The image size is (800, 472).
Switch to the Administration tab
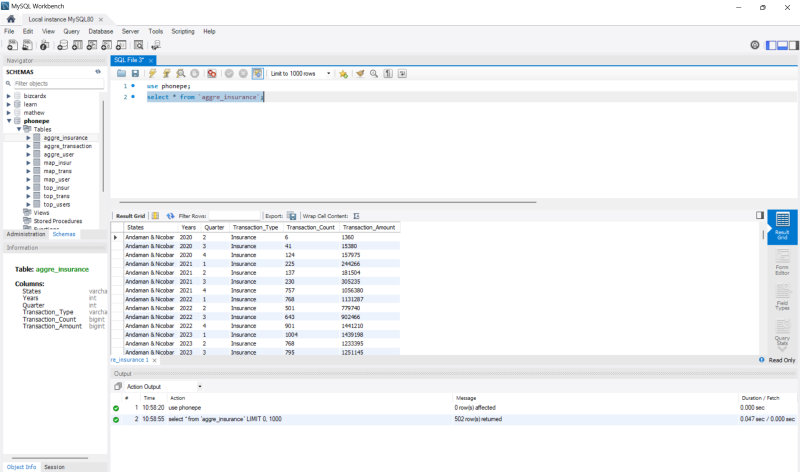(x=26, y=234)
